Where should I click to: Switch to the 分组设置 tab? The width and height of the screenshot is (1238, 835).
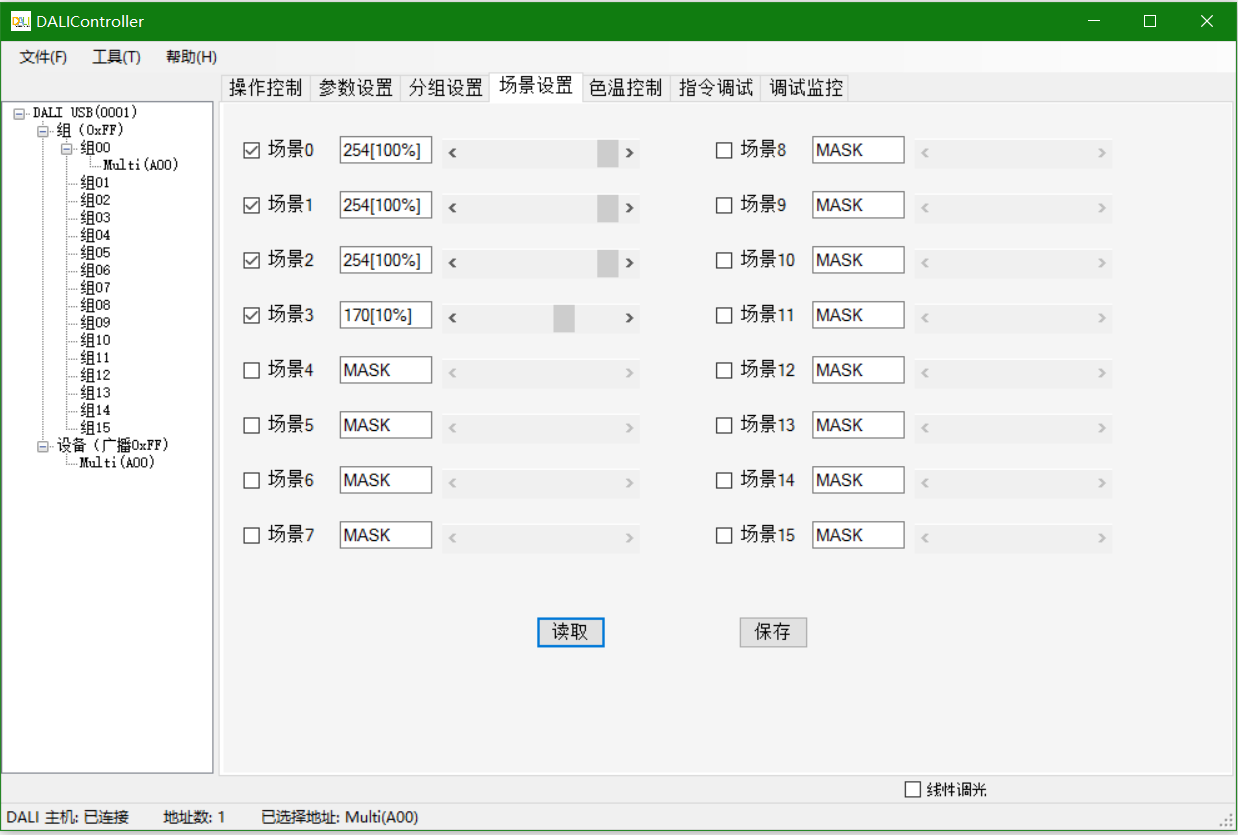tap(445, 88)
